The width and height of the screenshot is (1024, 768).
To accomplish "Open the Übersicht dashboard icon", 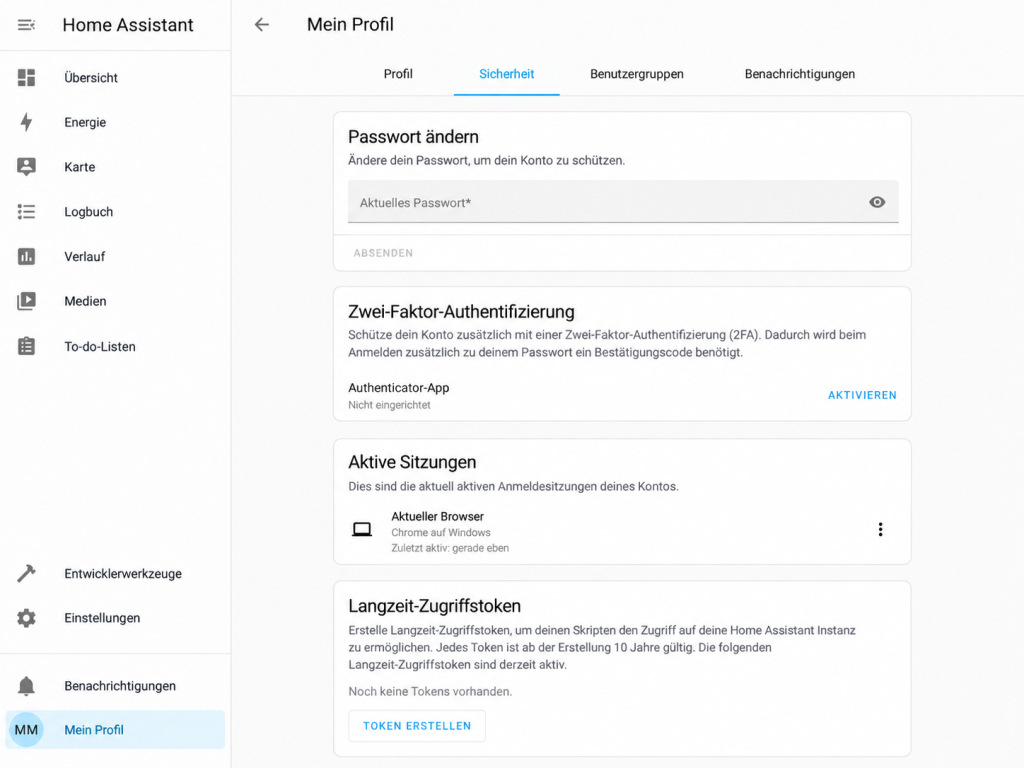I will point(26,78).
